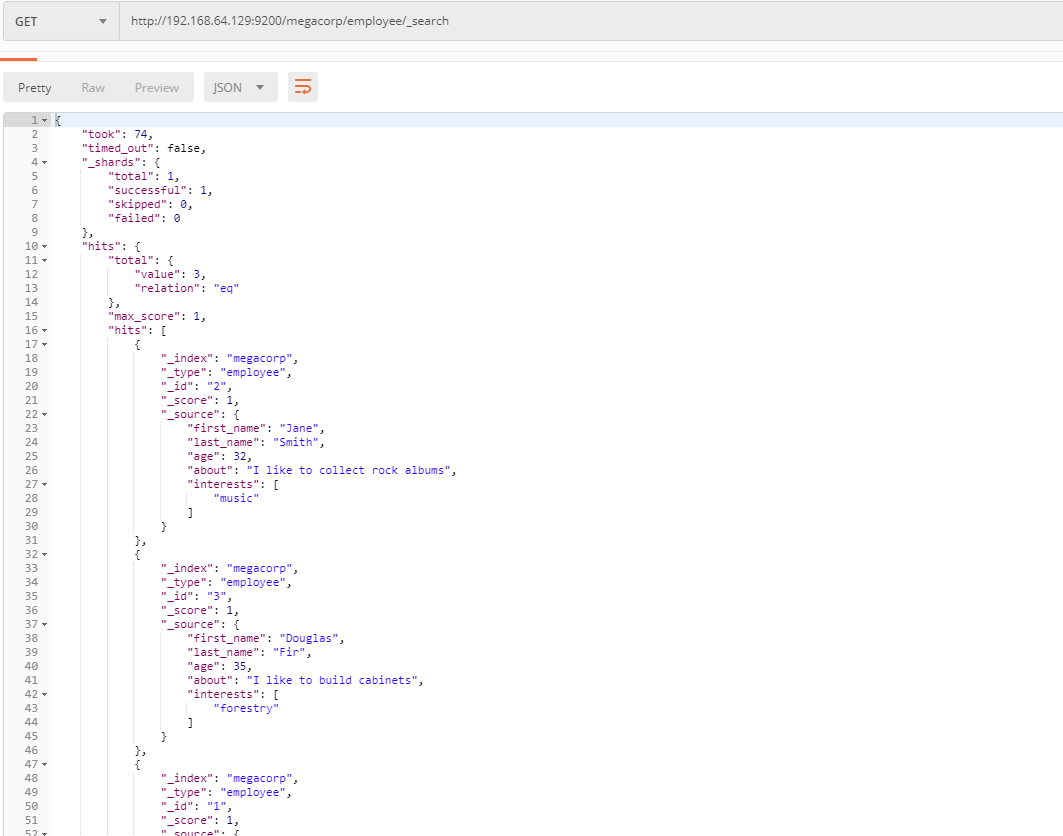Collapse the root object at line 1
The height and width of the screenshot is (836, 1063).
click(x=45, y=121)
